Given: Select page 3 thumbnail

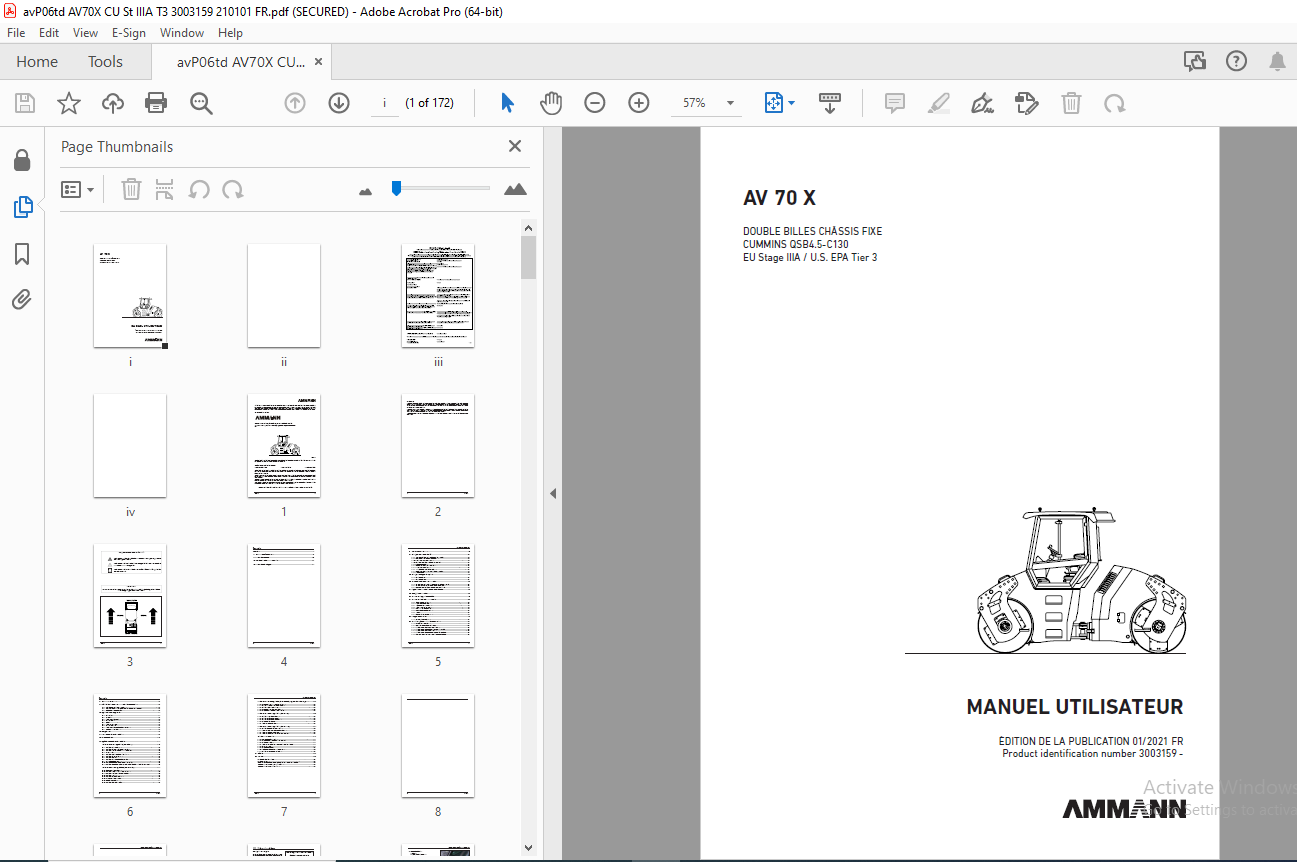Looking at the screenshot, I should click(130, 595).
